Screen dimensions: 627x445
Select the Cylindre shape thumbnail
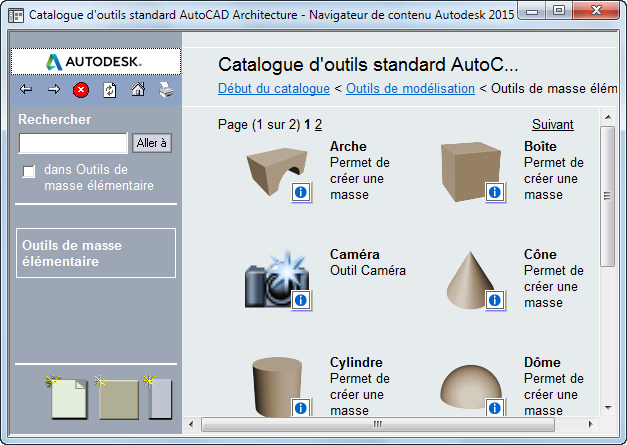click(x=277, y=386)
